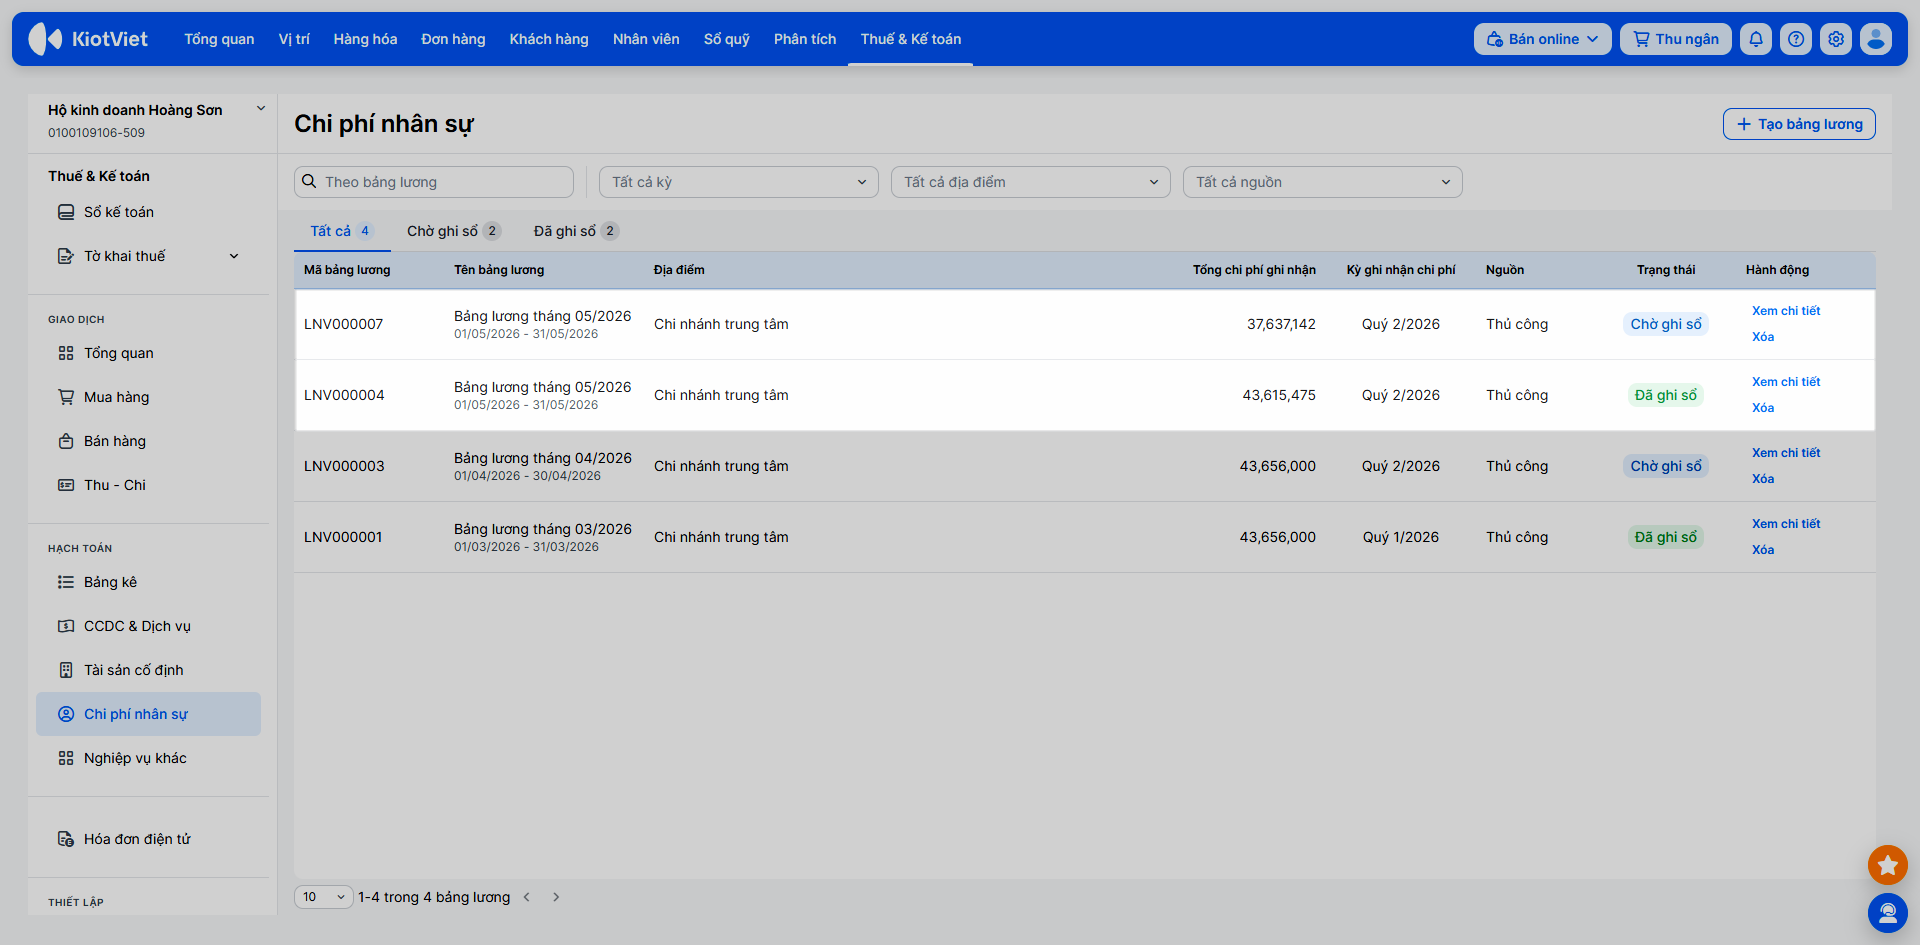View details of payroll LNV000007
This screenshot has width=1920, height=945.
tap(1786, 311)
